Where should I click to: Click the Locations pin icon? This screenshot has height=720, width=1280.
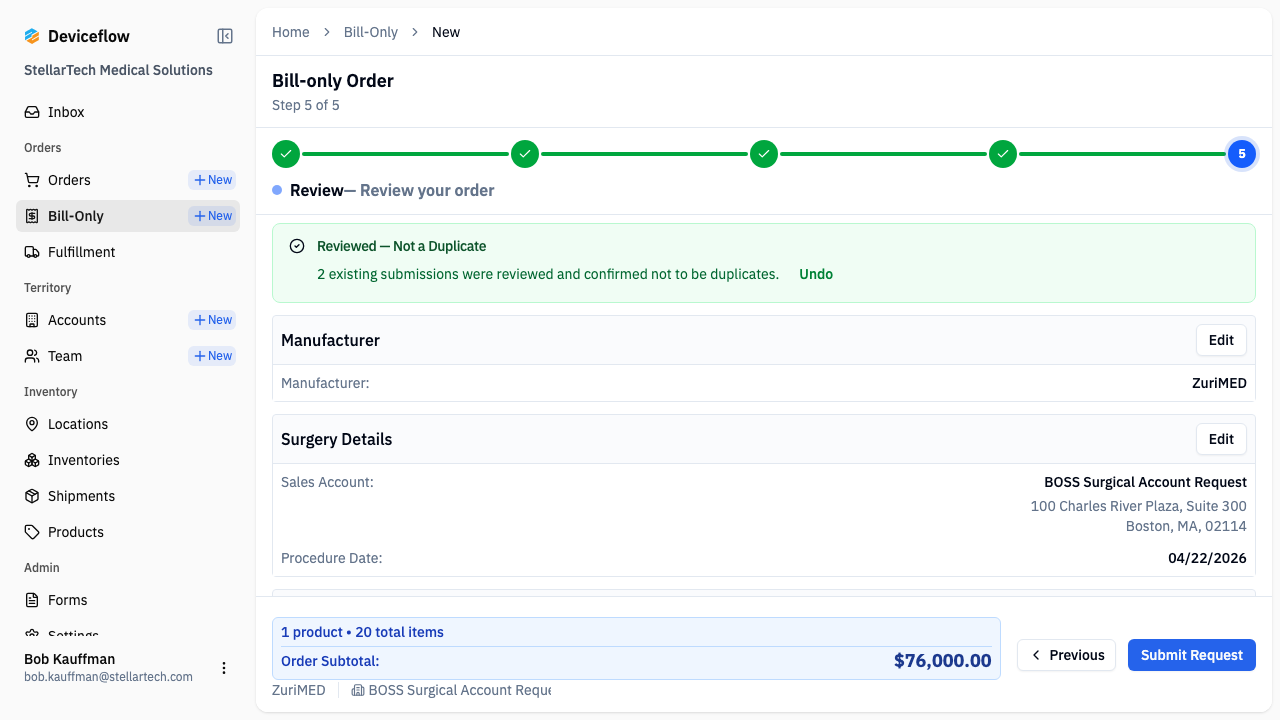(x=32, y=424)
